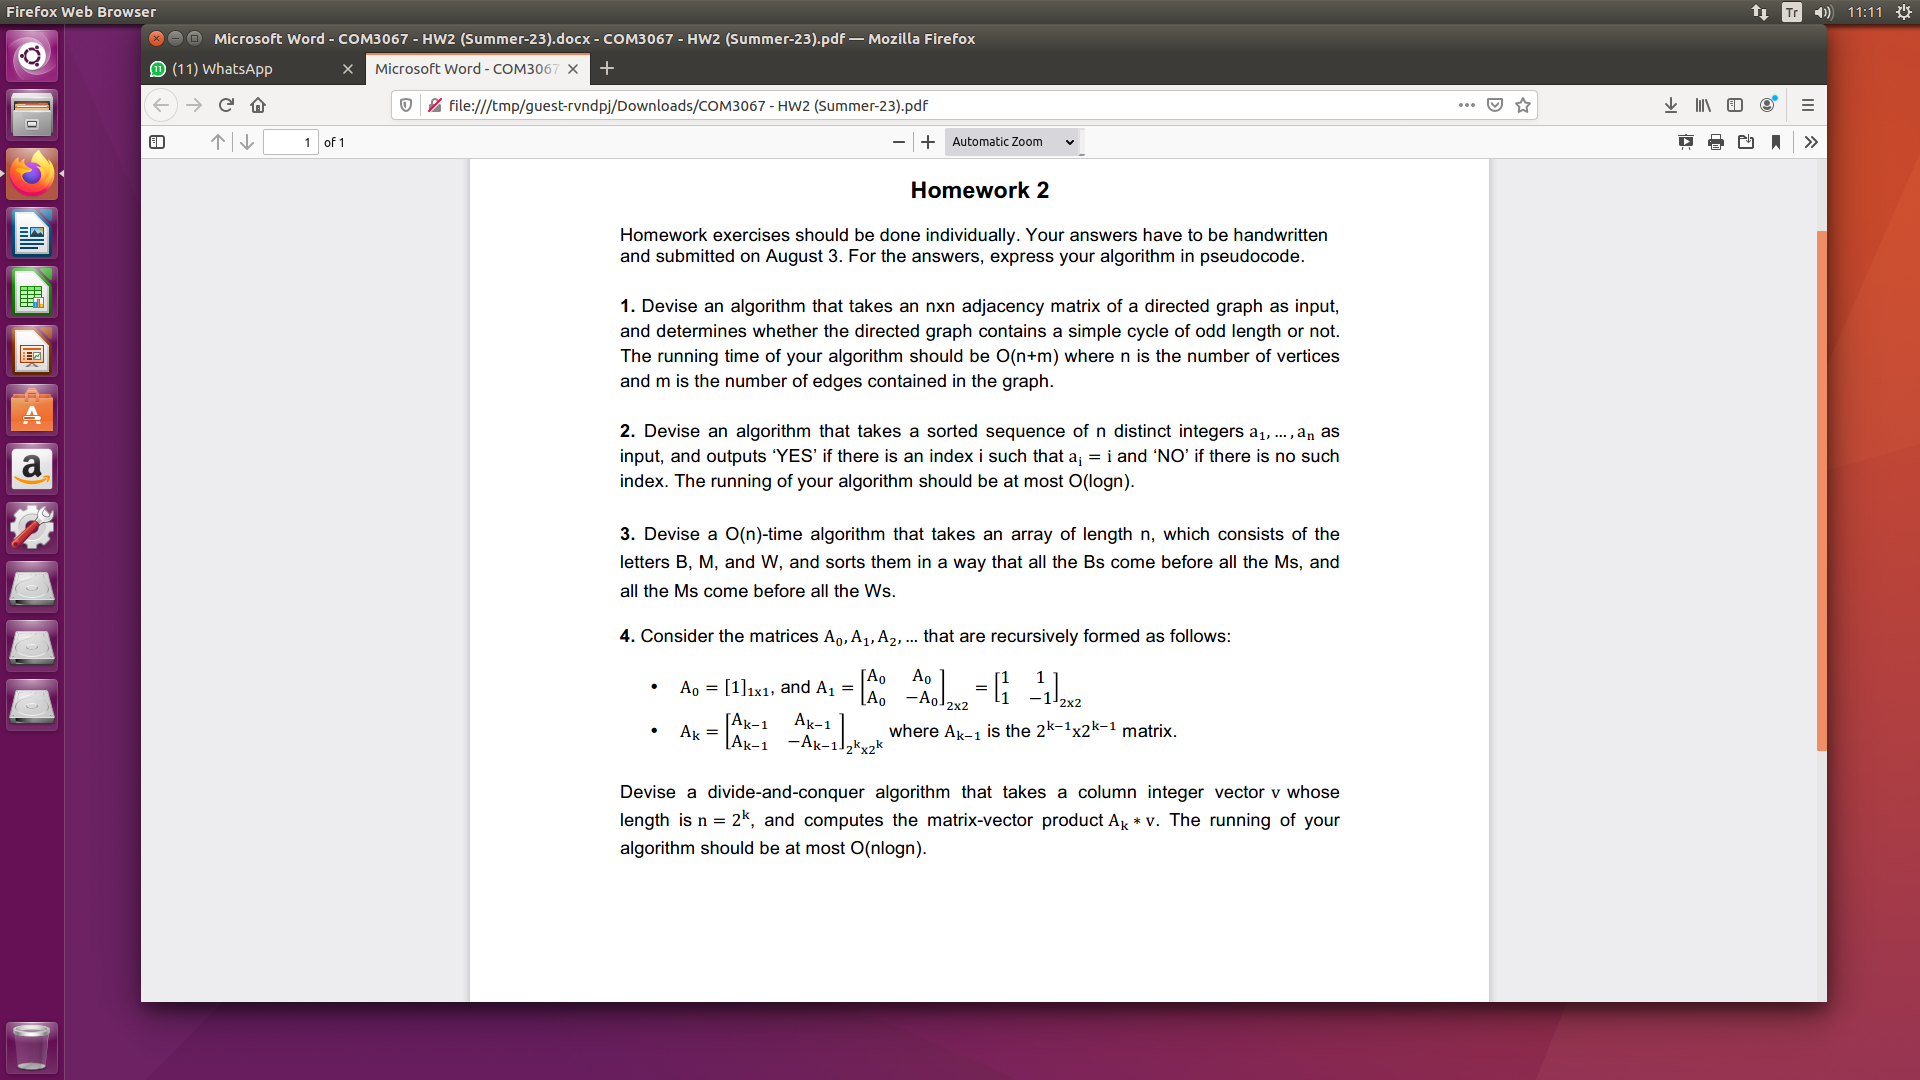Go to the previous page with up arrow

[218, 142]
